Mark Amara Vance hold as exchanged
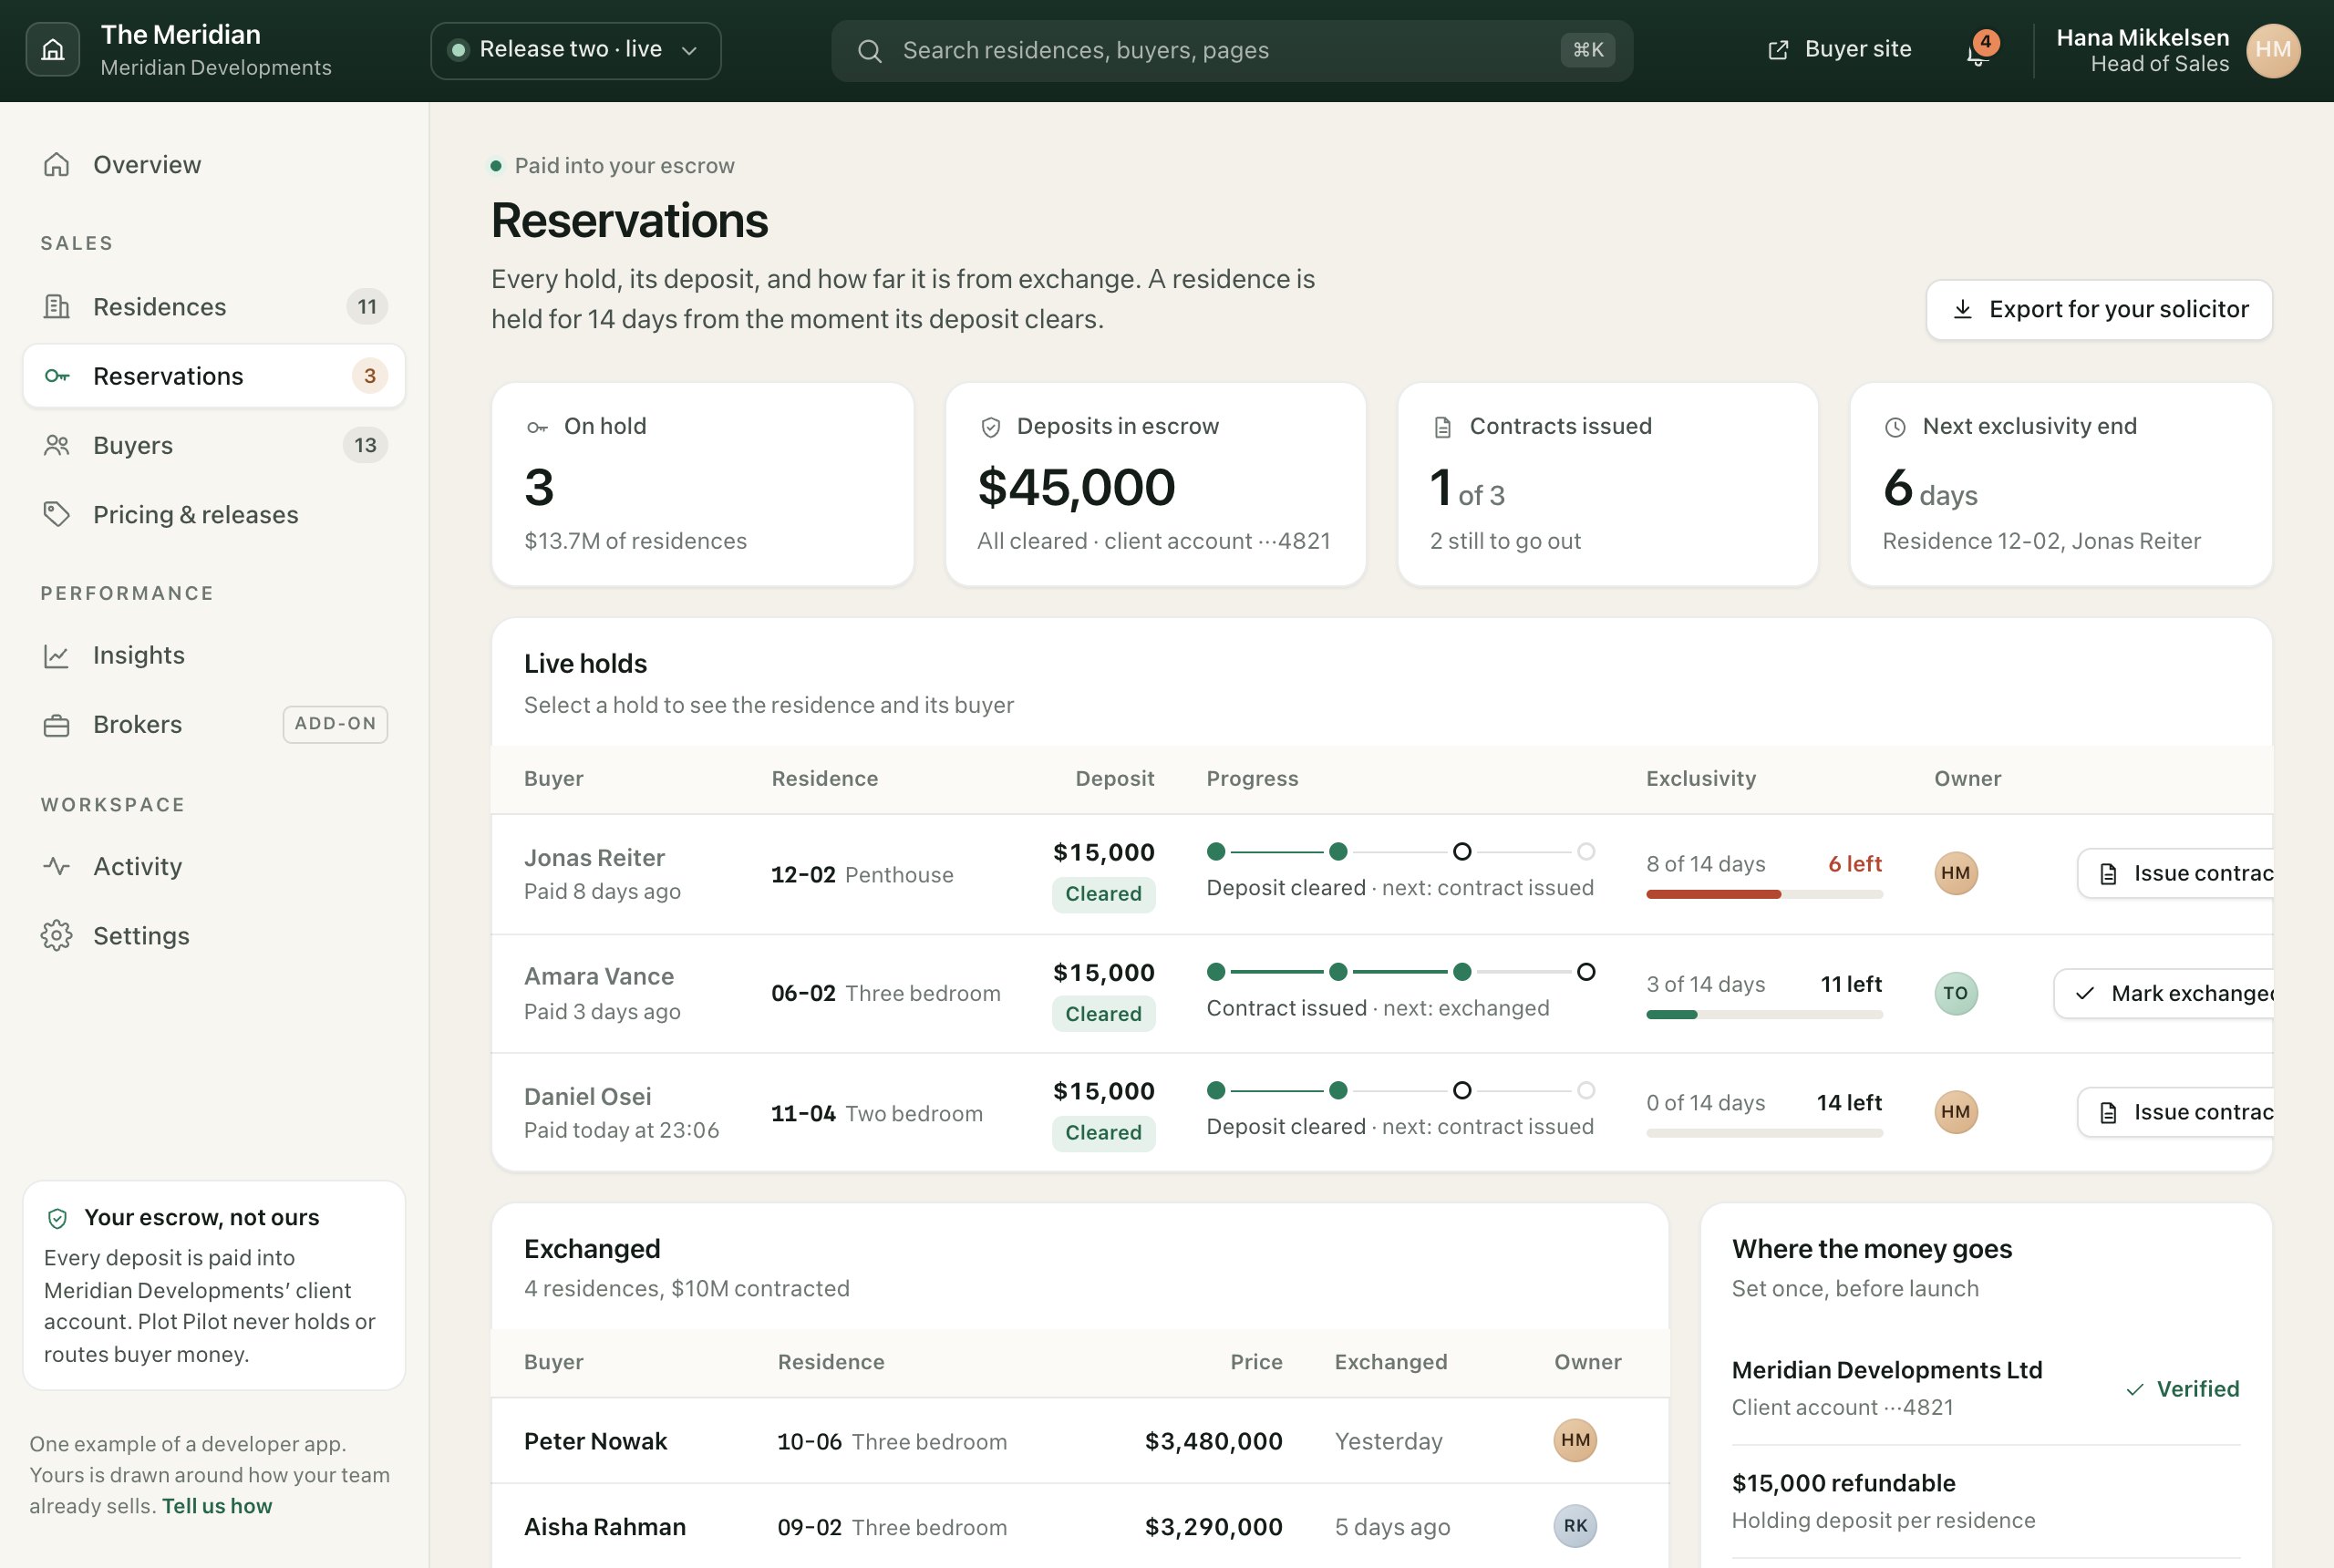 coord(2163,993)
